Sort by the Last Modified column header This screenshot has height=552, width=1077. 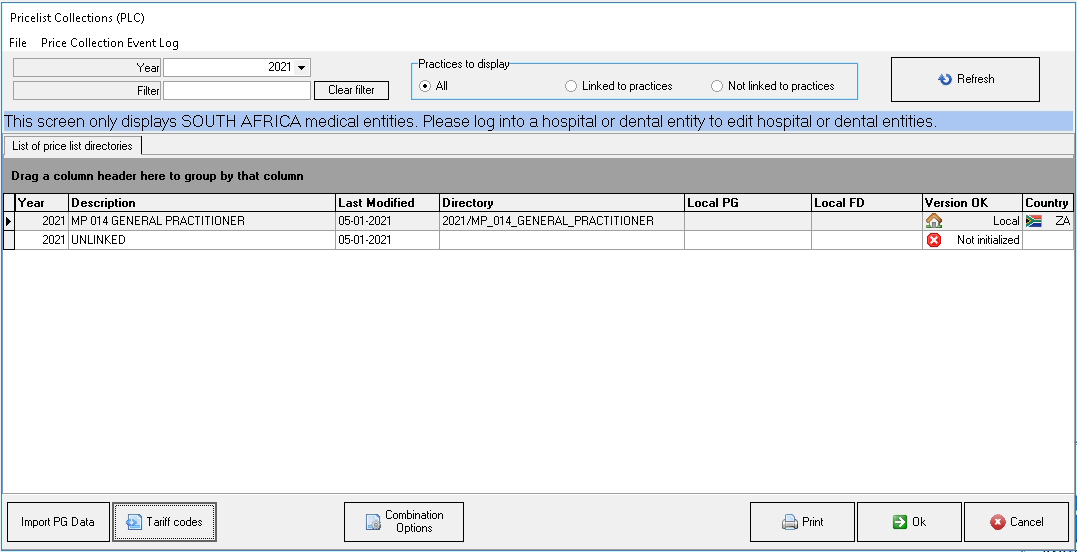(x=387, y=203)
